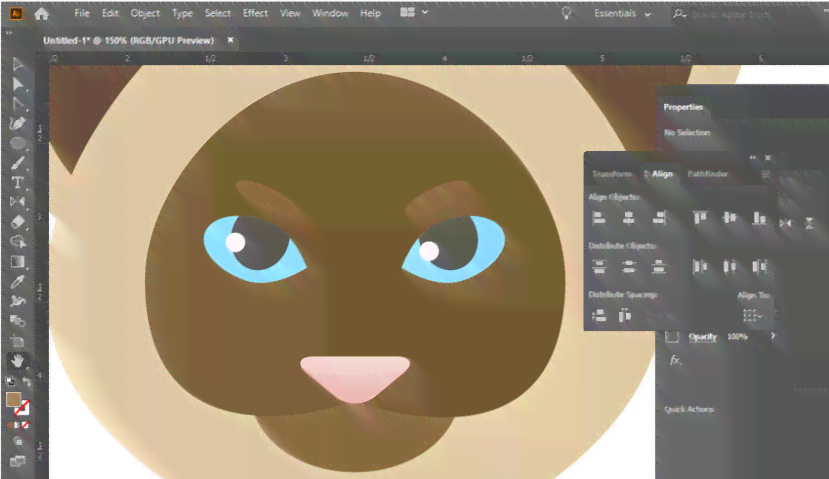Screen dimensions: 829x479
Task: Click Horizontal Distribute Center icon
Action: click(730, 267)
